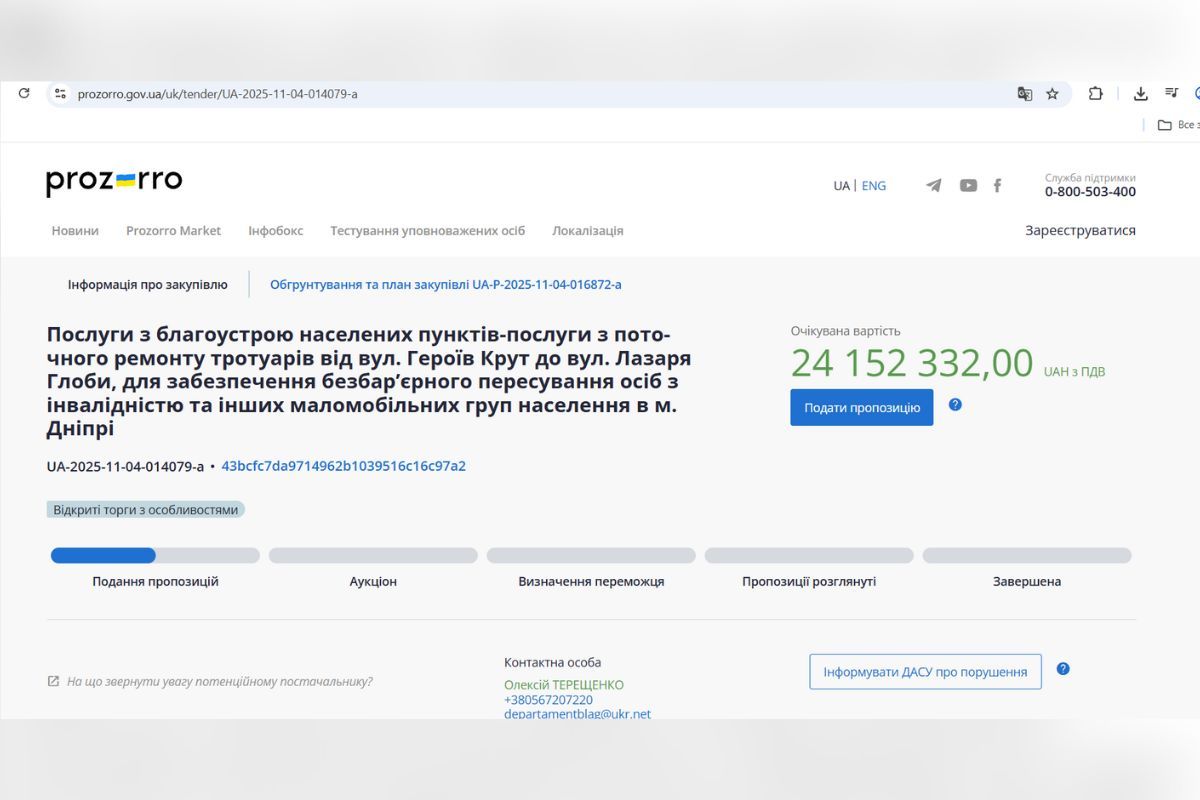Switch to the Обґрунтування та план закупівлі tab

pyautogui.click(x=445, y=284)
